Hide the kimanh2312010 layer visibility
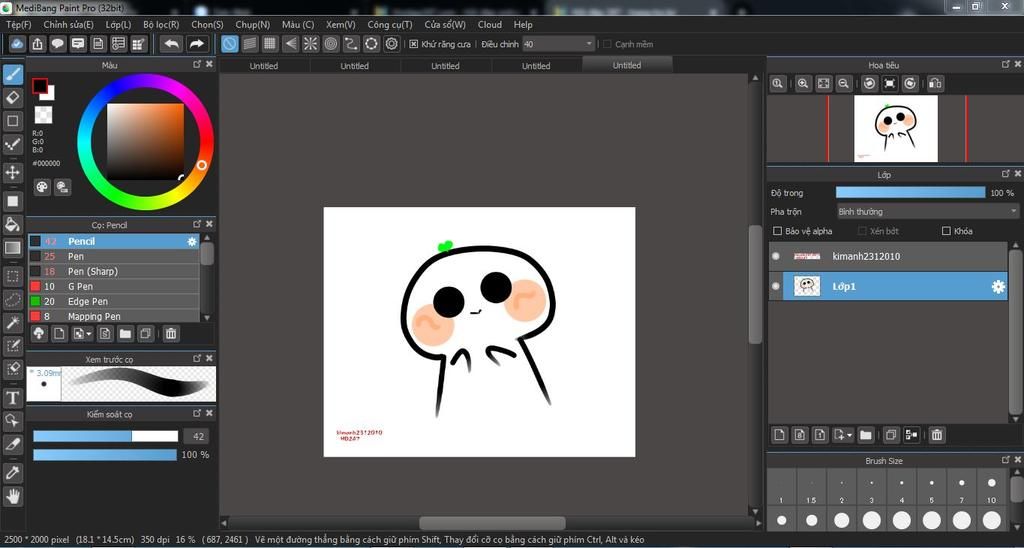 776,257
